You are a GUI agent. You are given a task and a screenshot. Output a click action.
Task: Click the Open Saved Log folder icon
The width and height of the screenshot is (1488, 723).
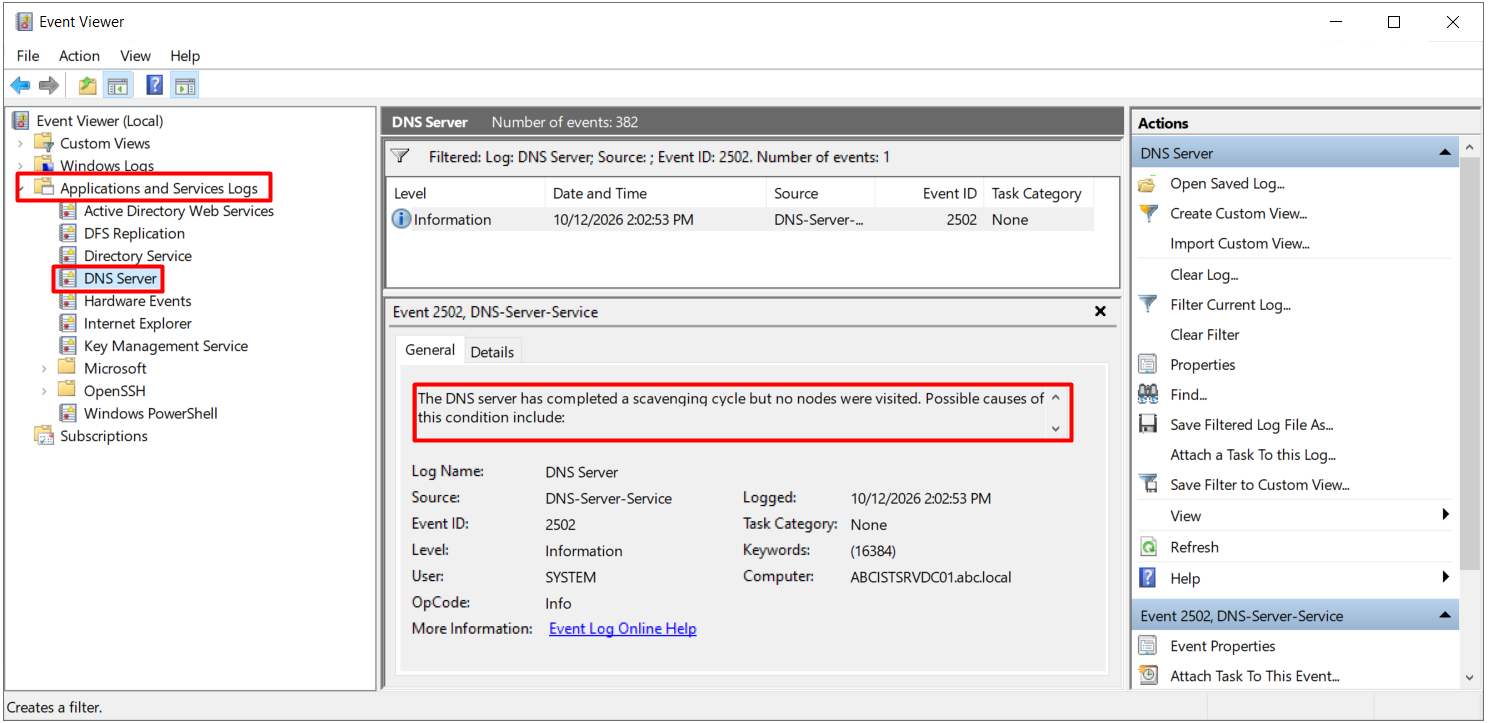tap(1148, 184)
